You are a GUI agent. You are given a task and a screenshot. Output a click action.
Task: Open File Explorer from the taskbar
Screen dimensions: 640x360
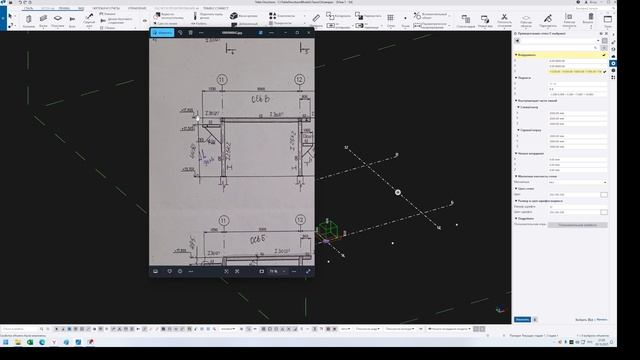18,342
